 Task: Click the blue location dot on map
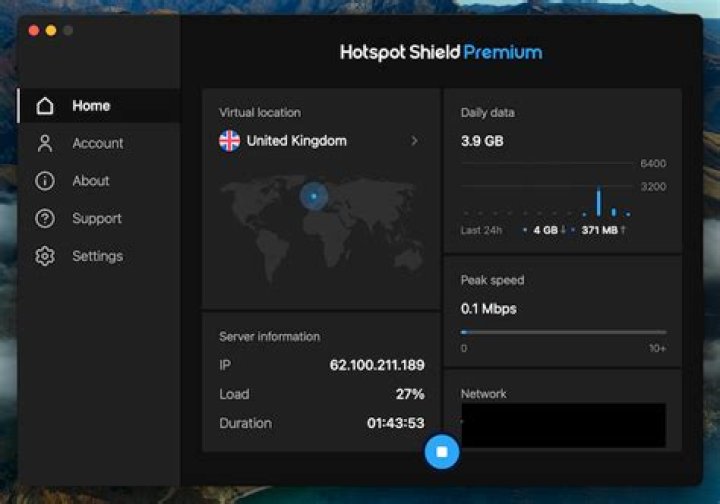click(x=313, y=196)
